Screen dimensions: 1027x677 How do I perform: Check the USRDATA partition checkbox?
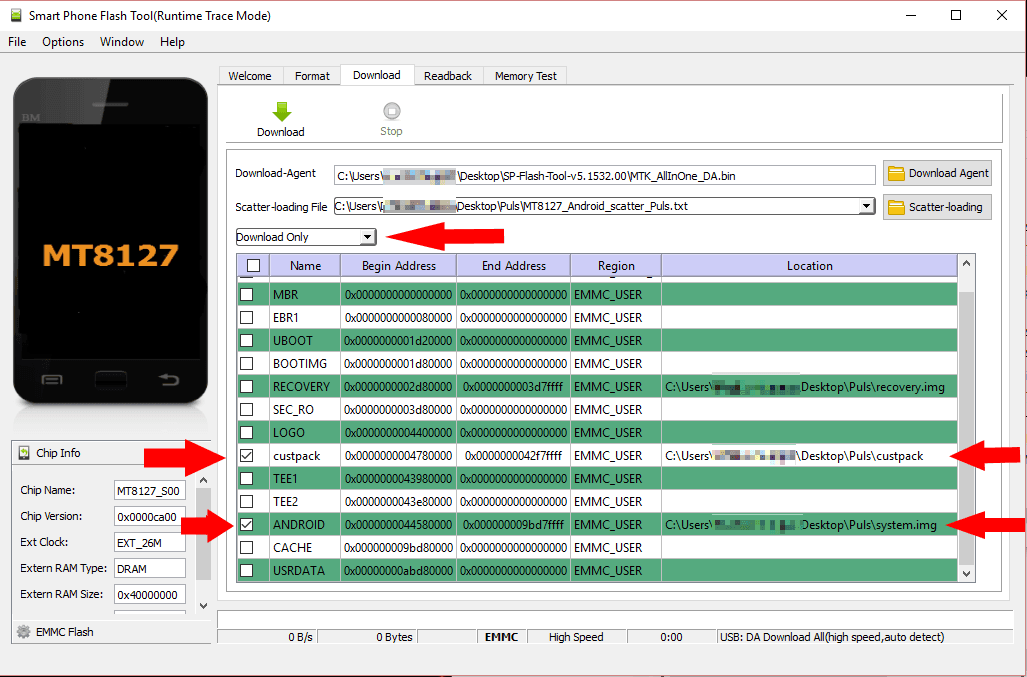click(247, 570)
